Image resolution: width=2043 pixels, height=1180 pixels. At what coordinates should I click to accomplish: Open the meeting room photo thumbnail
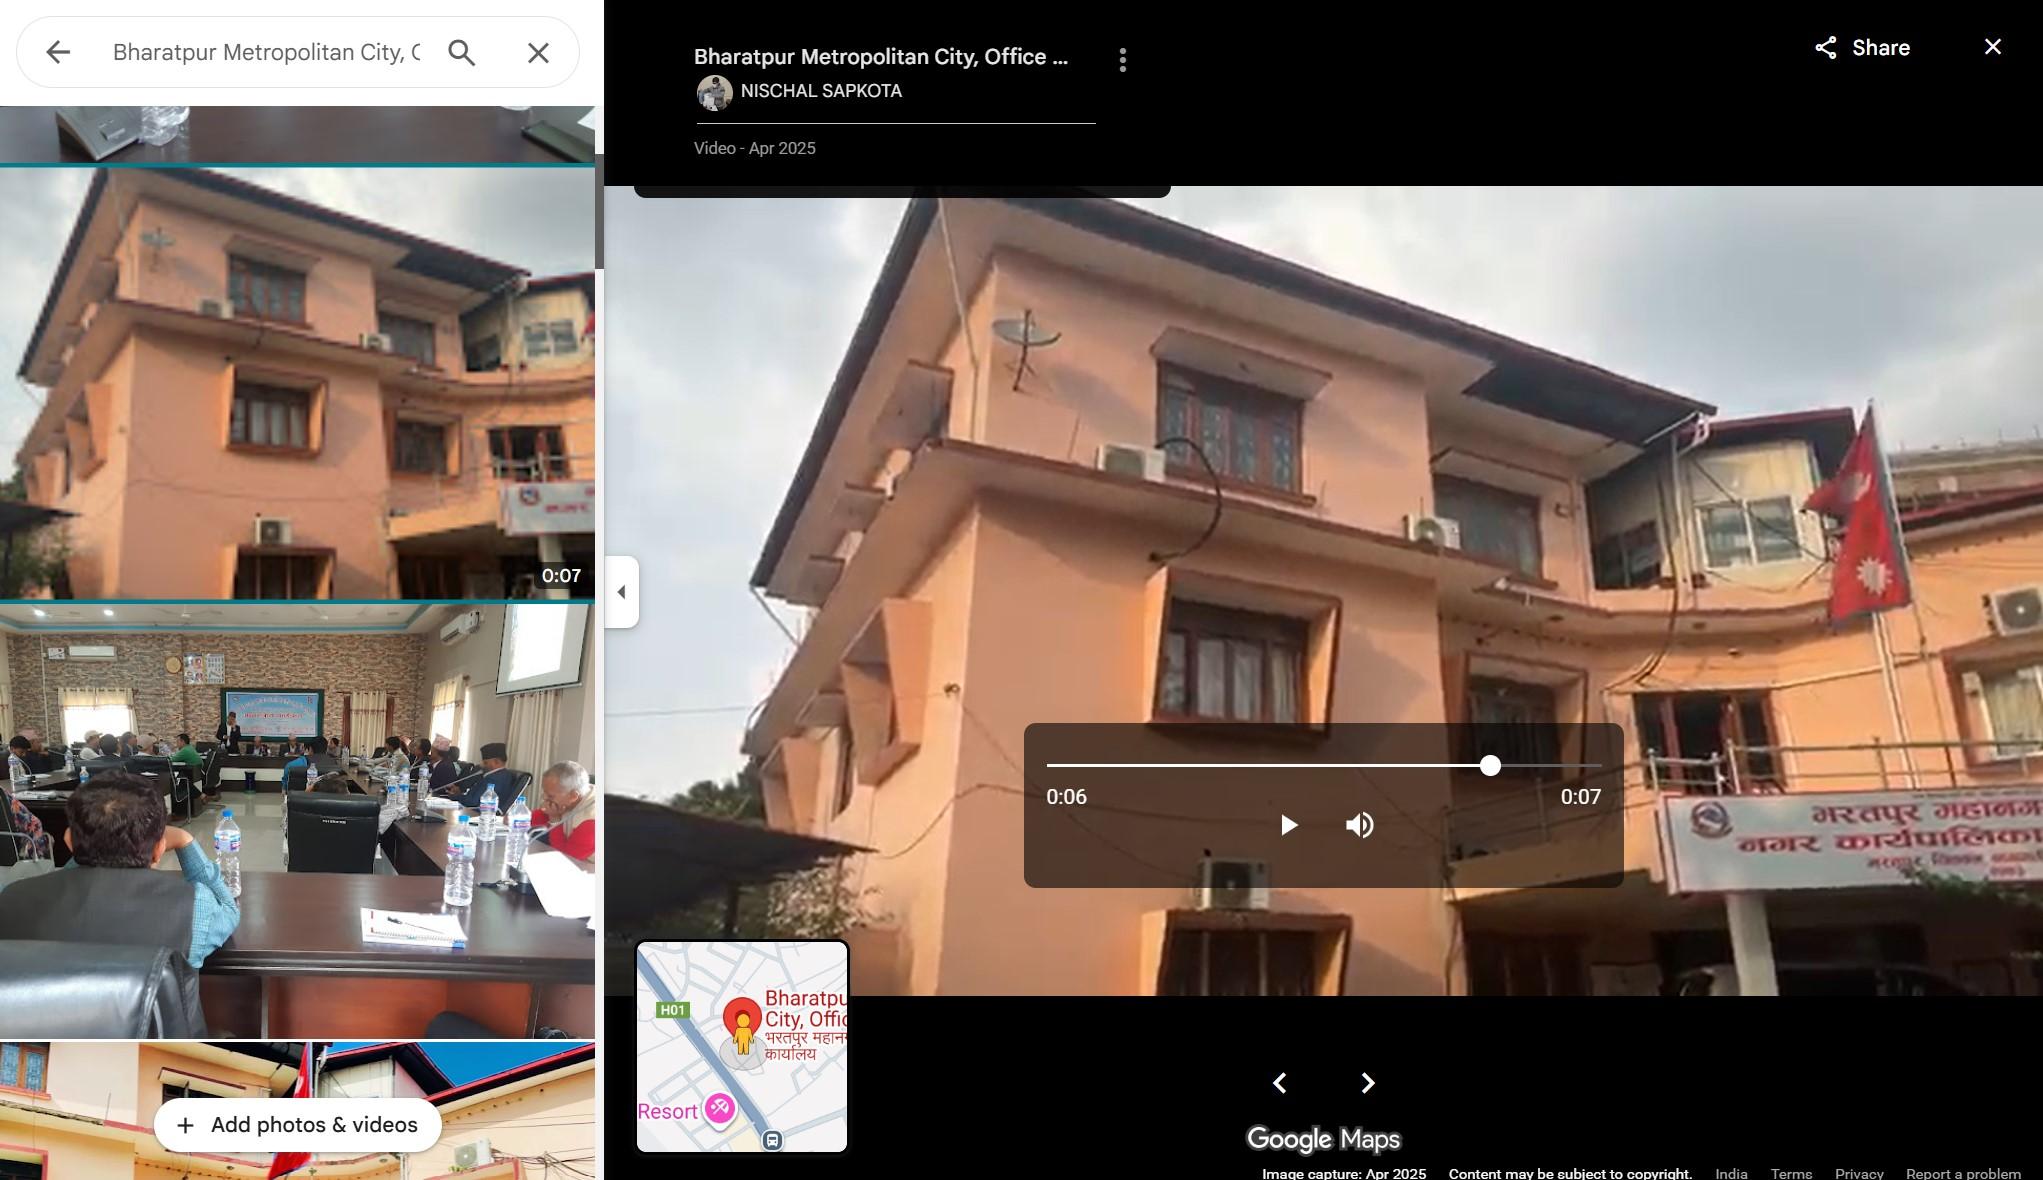point(297,820)
